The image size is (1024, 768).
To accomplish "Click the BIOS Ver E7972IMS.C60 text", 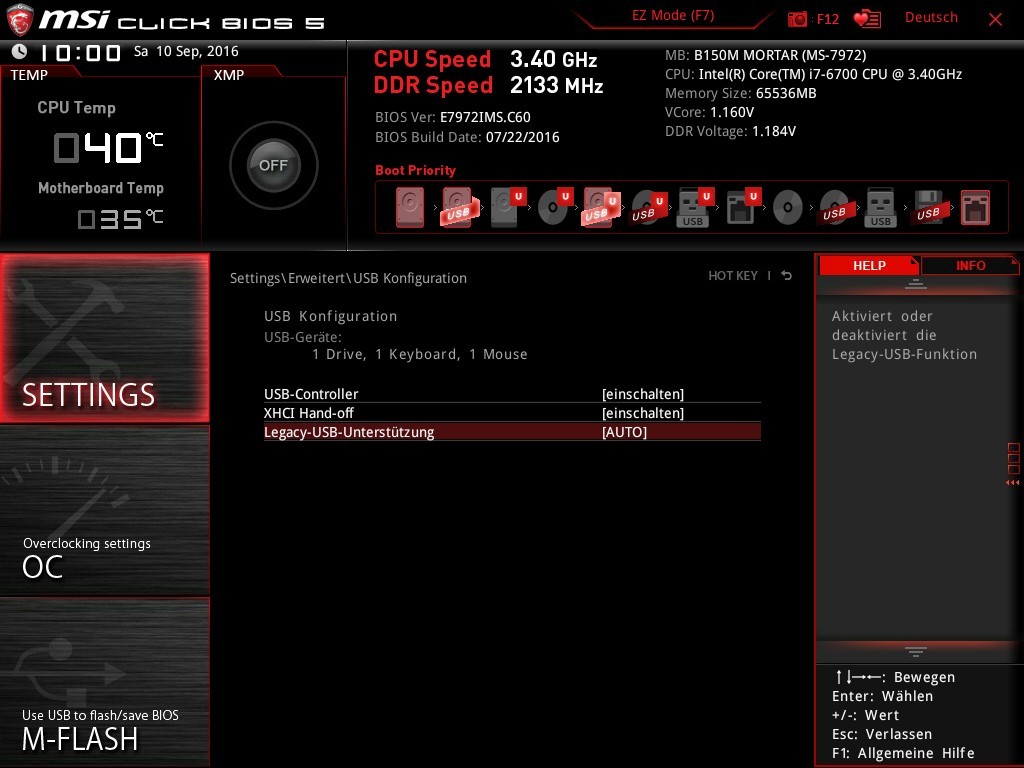I will pos(453,117).
